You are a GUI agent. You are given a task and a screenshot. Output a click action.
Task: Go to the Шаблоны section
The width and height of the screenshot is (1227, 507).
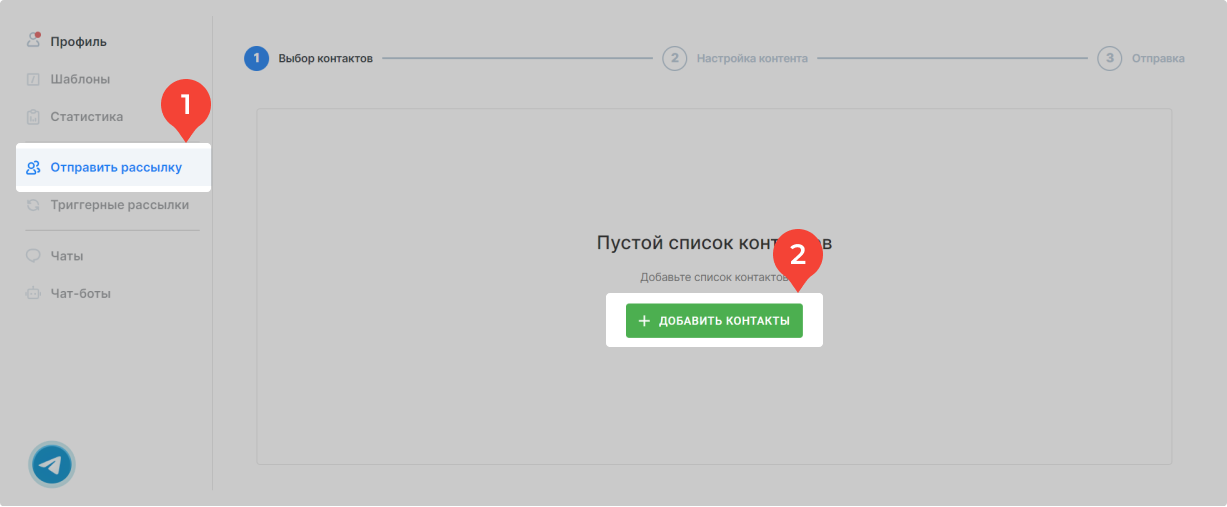pos(80,79)
